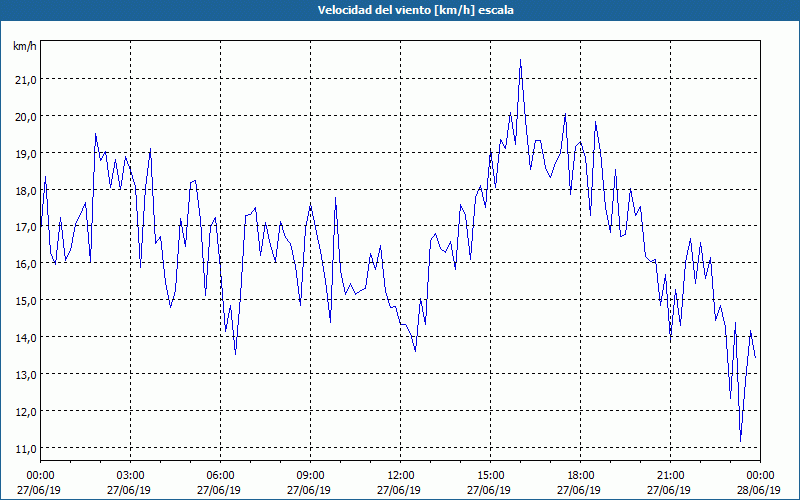
Task: Click the 21,0 y-axis label
Action: (26, 79)
